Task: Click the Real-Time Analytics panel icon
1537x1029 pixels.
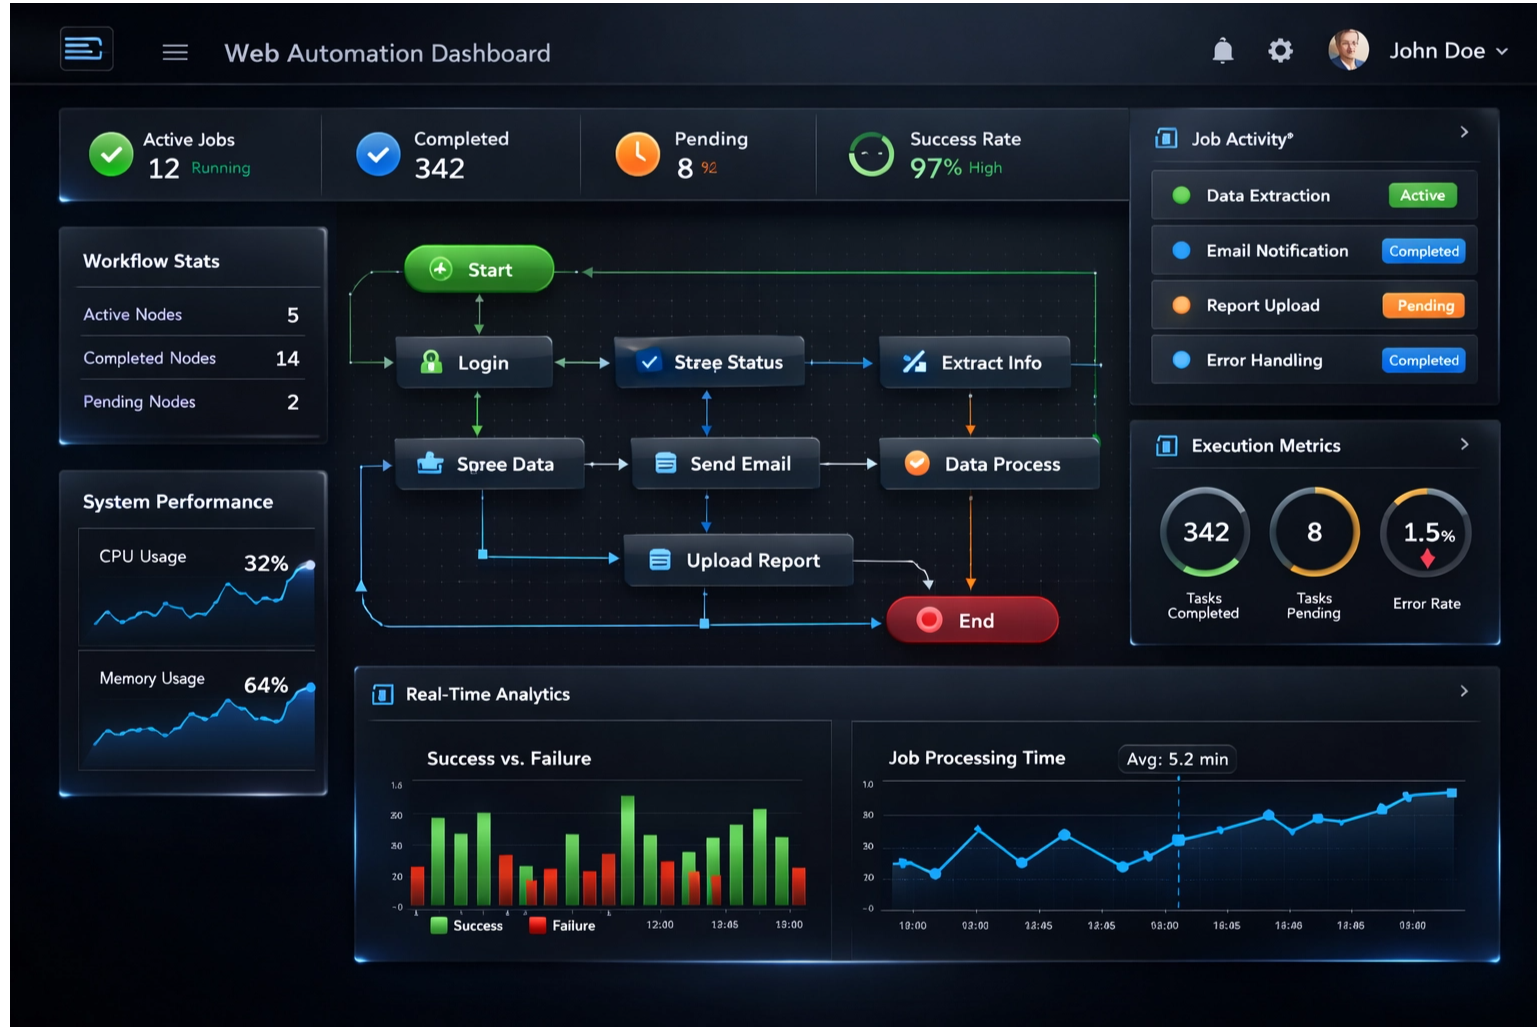Action: (x=381, y=694)
